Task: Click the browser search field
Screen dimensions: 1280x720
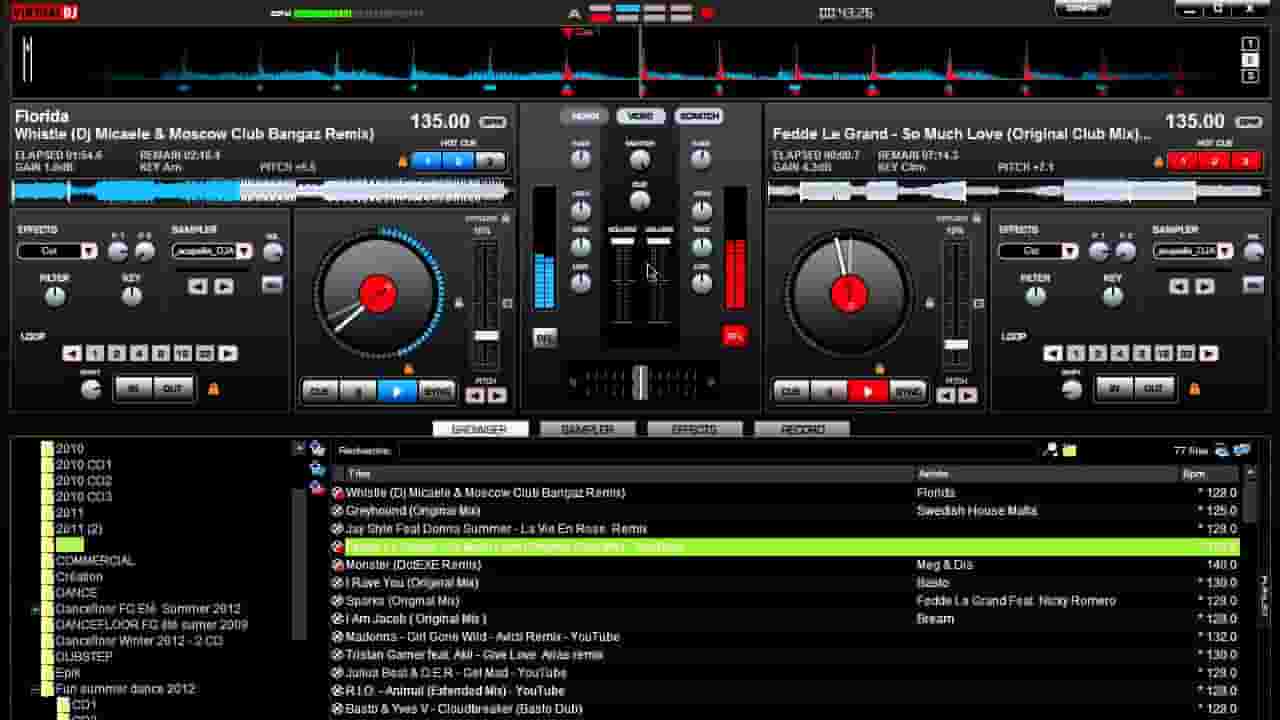Action: point(718,451)
